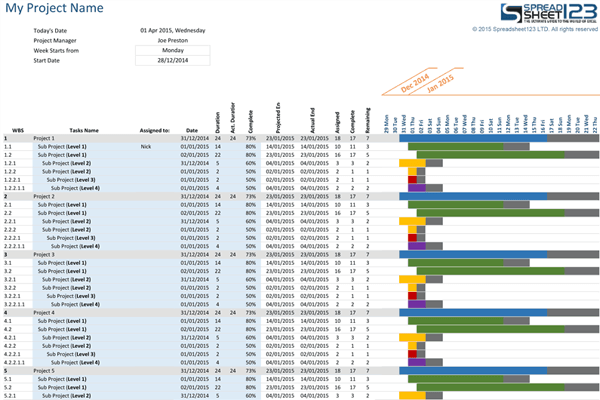Select the Week Starts from Monday field
The height and width of the screenshot is (400, 600).
(x=172, y=48)
